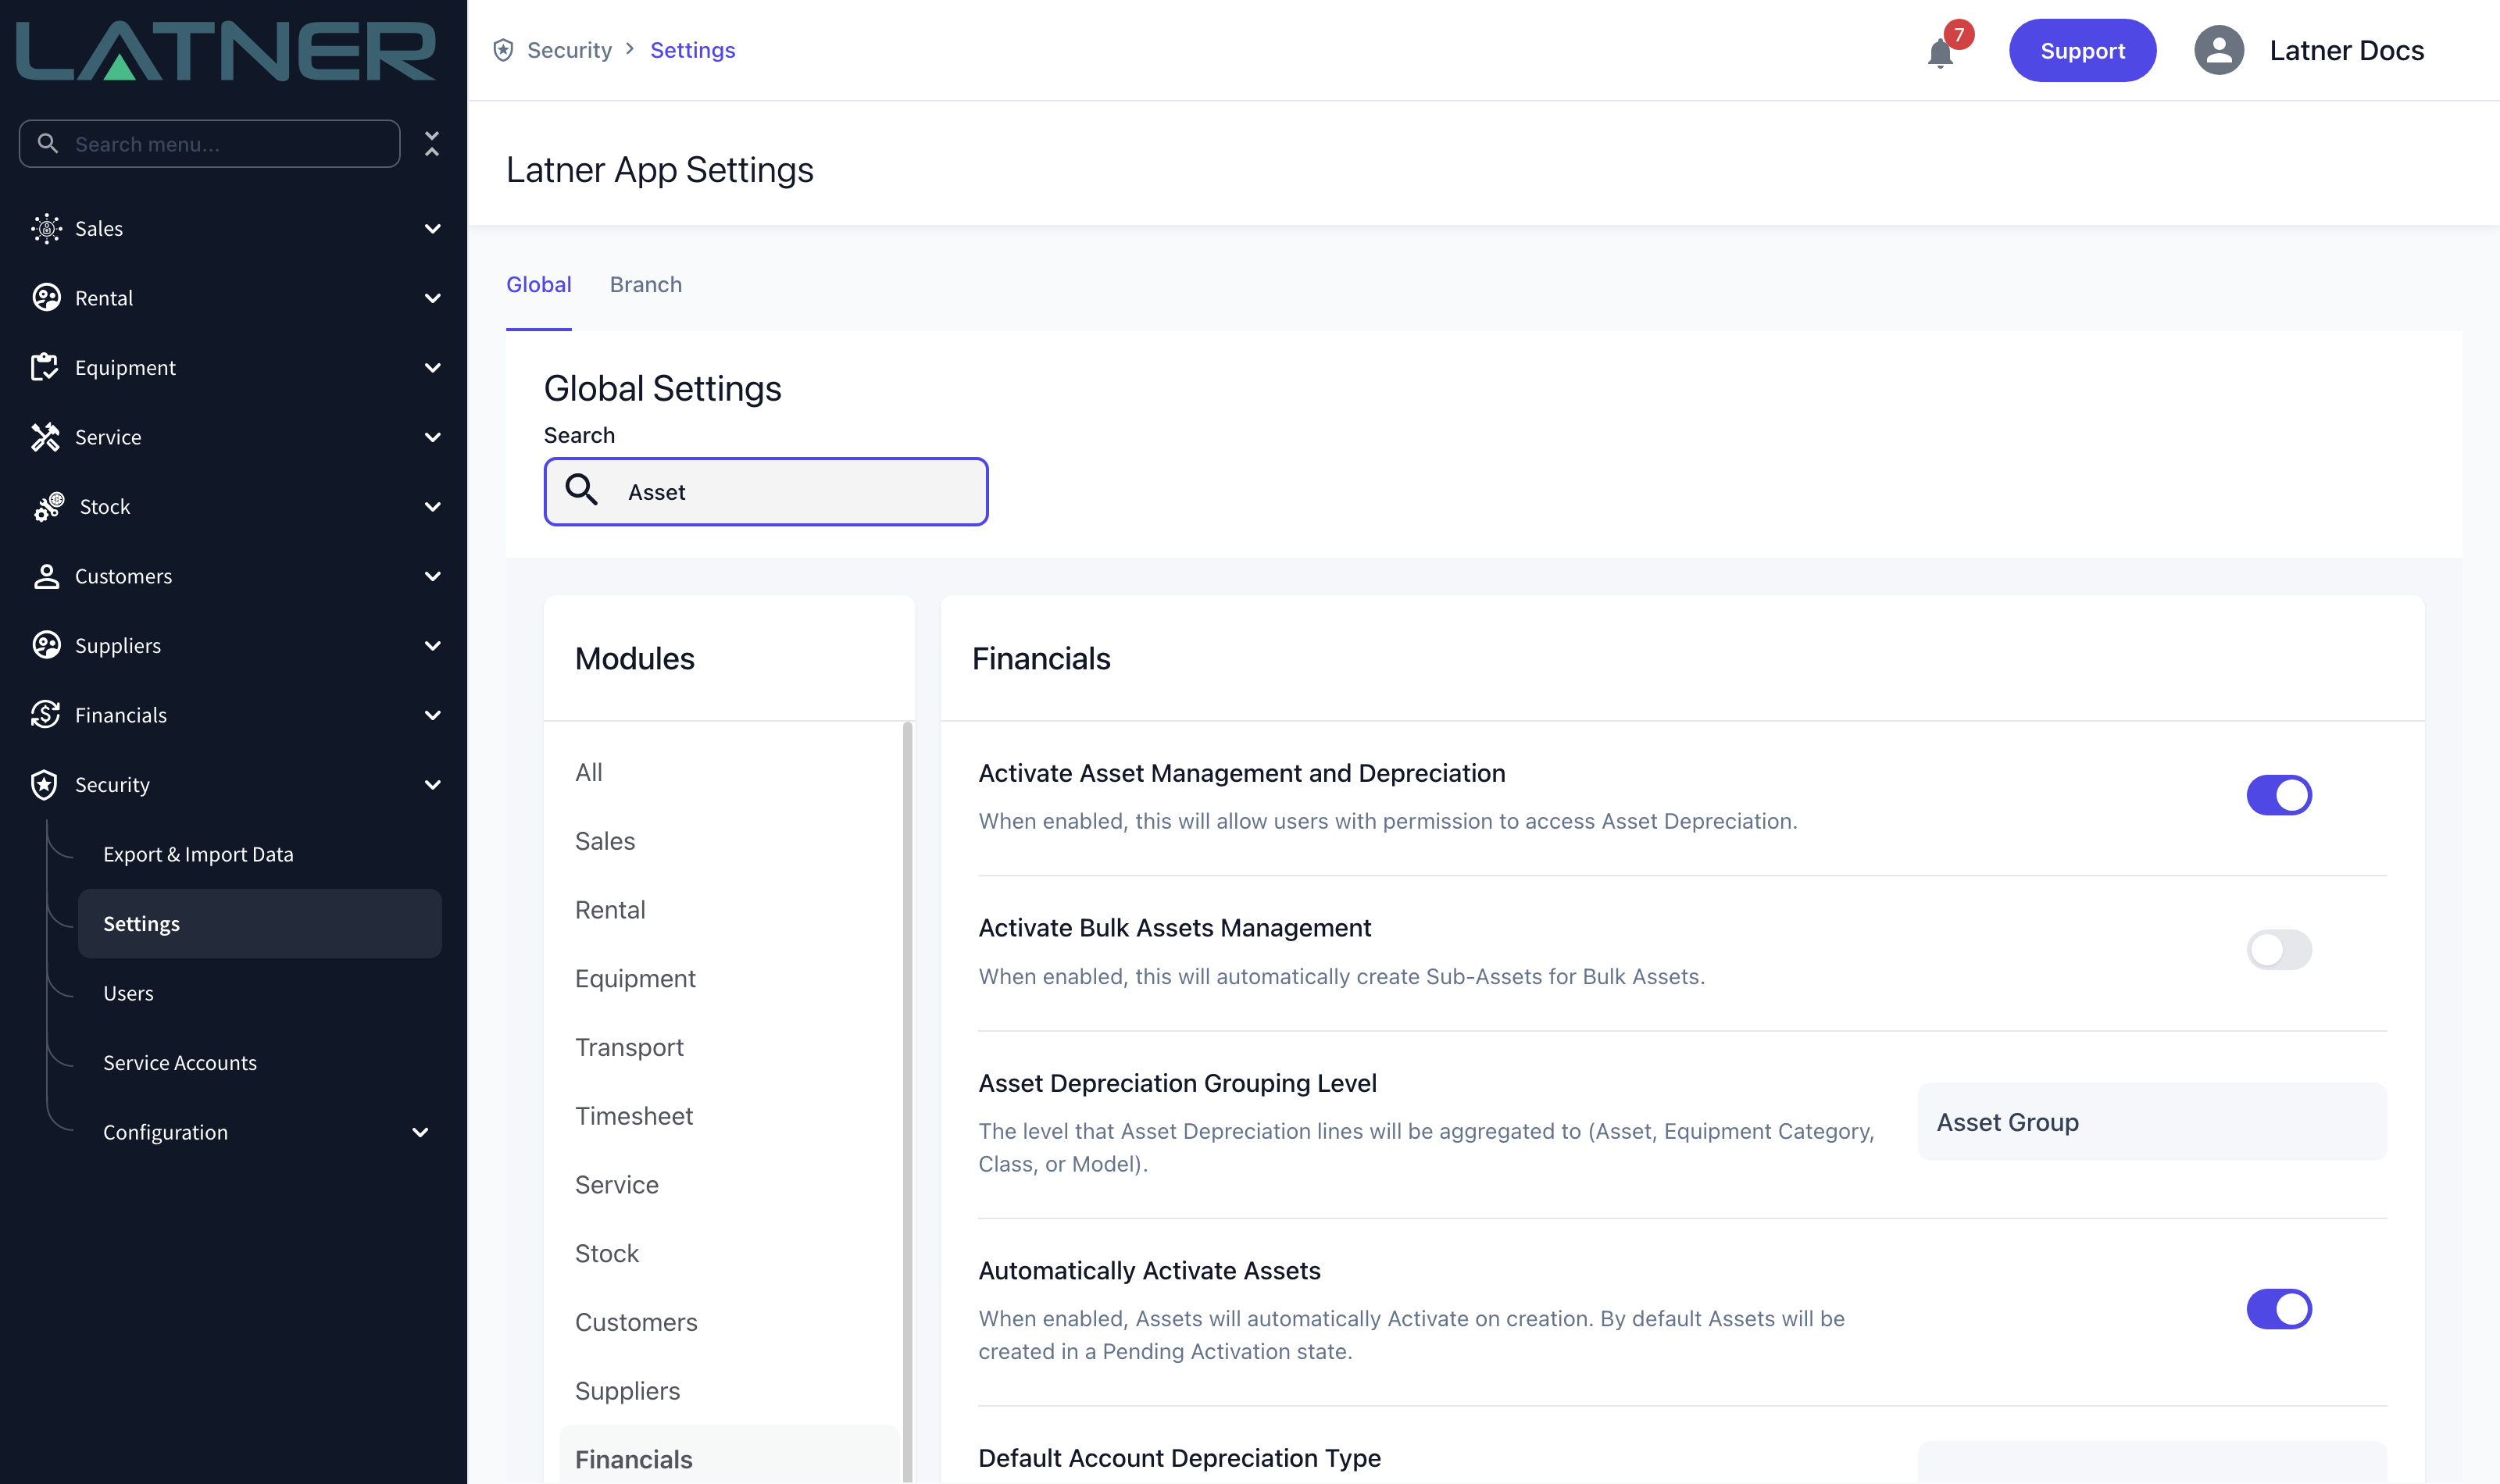Click the Security shield icon in the sidebar
The width and height of the screenshot is (2500, 1484).
tap(44, 784)
